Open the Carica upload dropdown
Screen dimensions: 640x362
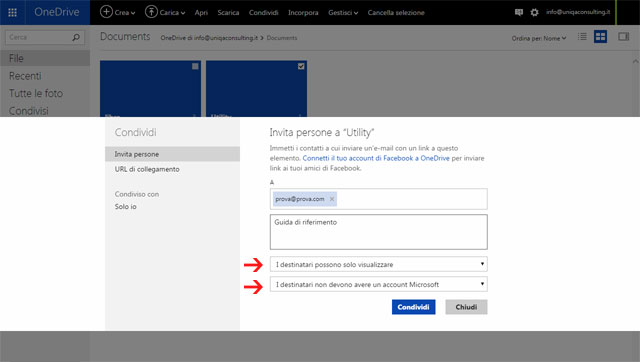[165, 12]
